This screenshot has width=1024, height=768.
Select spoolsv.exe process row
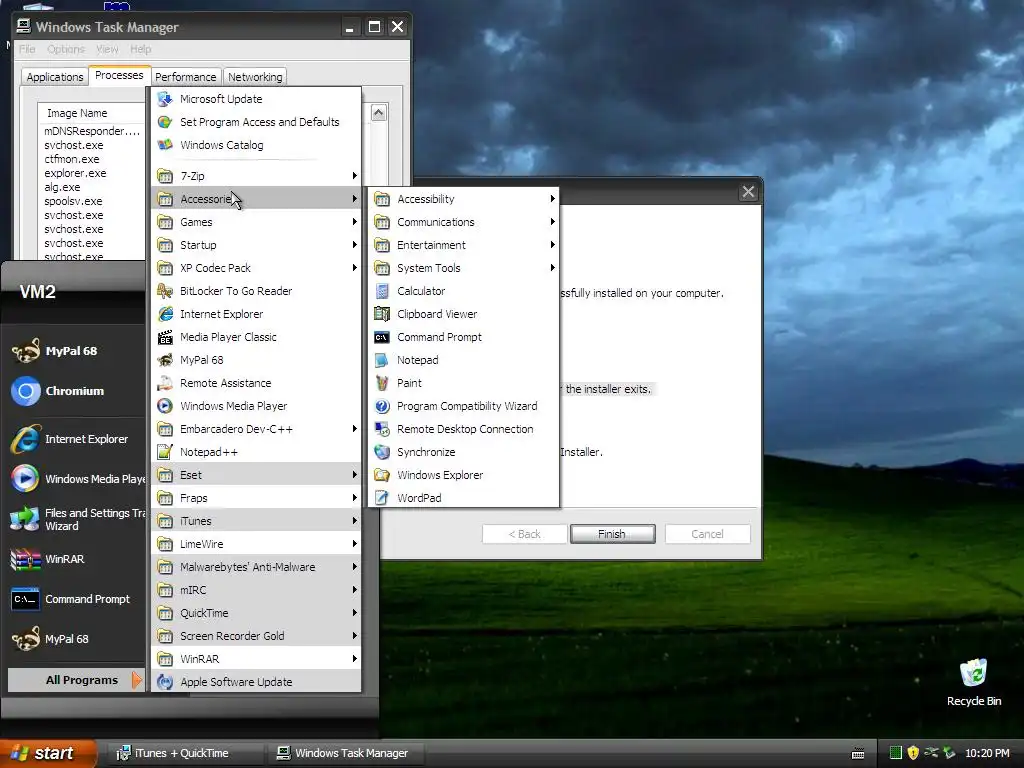click(73, 201)
